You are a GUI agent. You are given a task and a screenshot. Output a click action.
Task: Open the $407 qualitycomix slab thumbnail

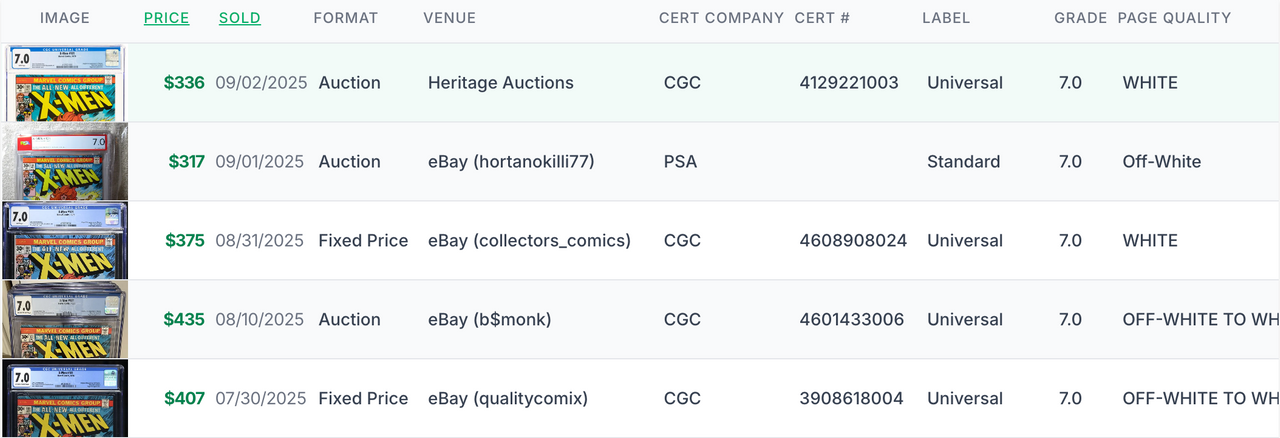click(65, 398)
